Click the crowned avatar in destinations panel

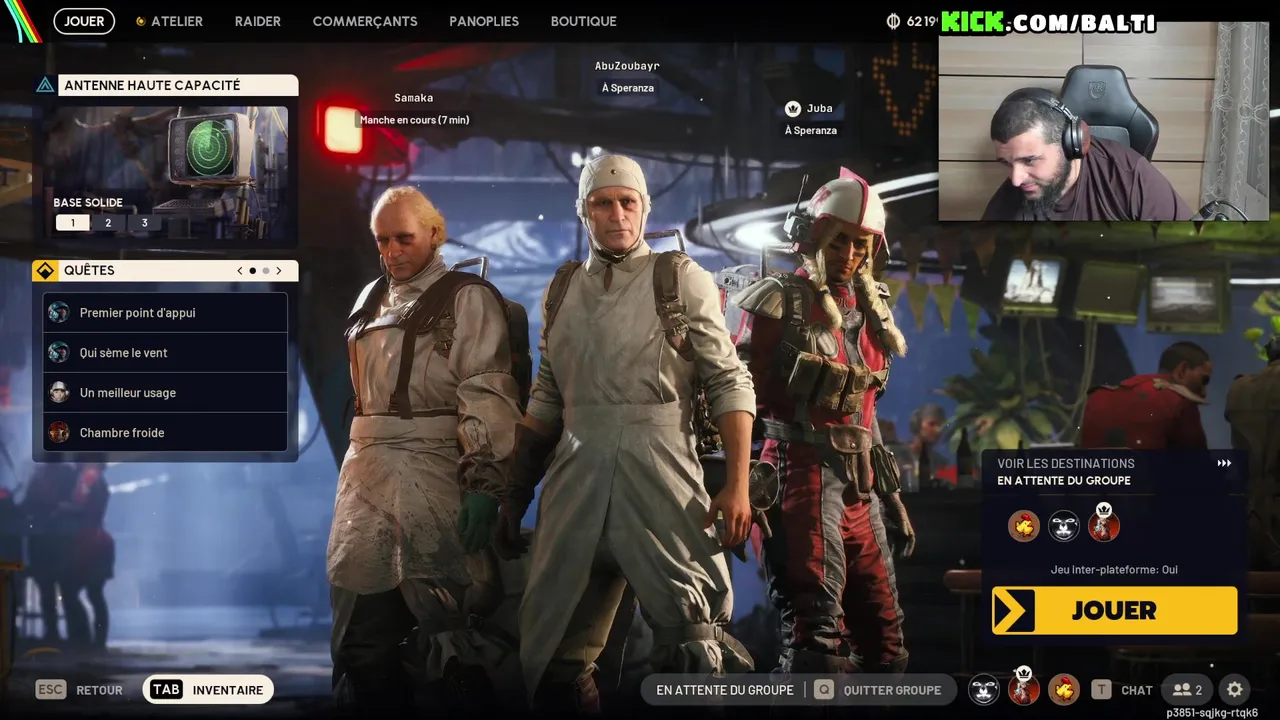tap(1104, 523)
